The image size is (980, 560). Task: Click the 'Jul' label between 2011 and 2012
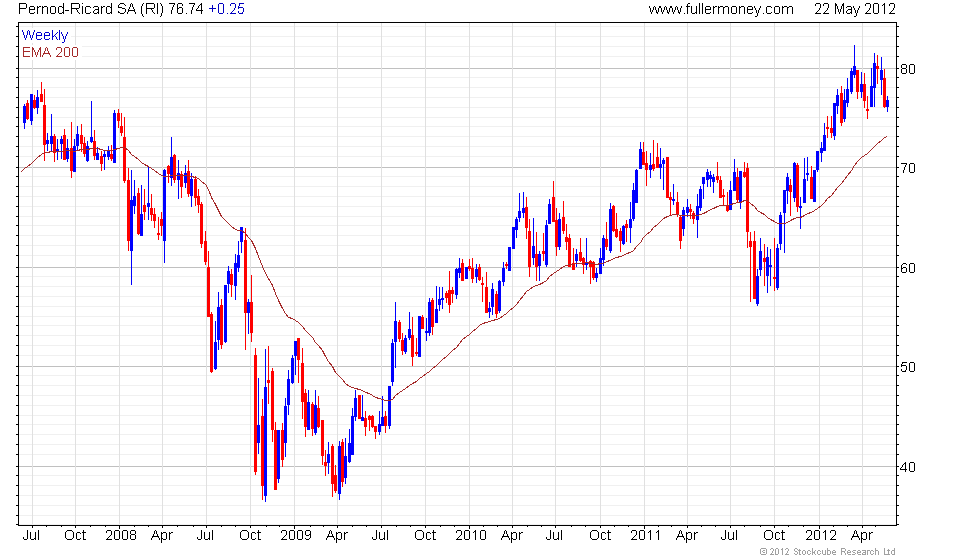pos(729,536)
